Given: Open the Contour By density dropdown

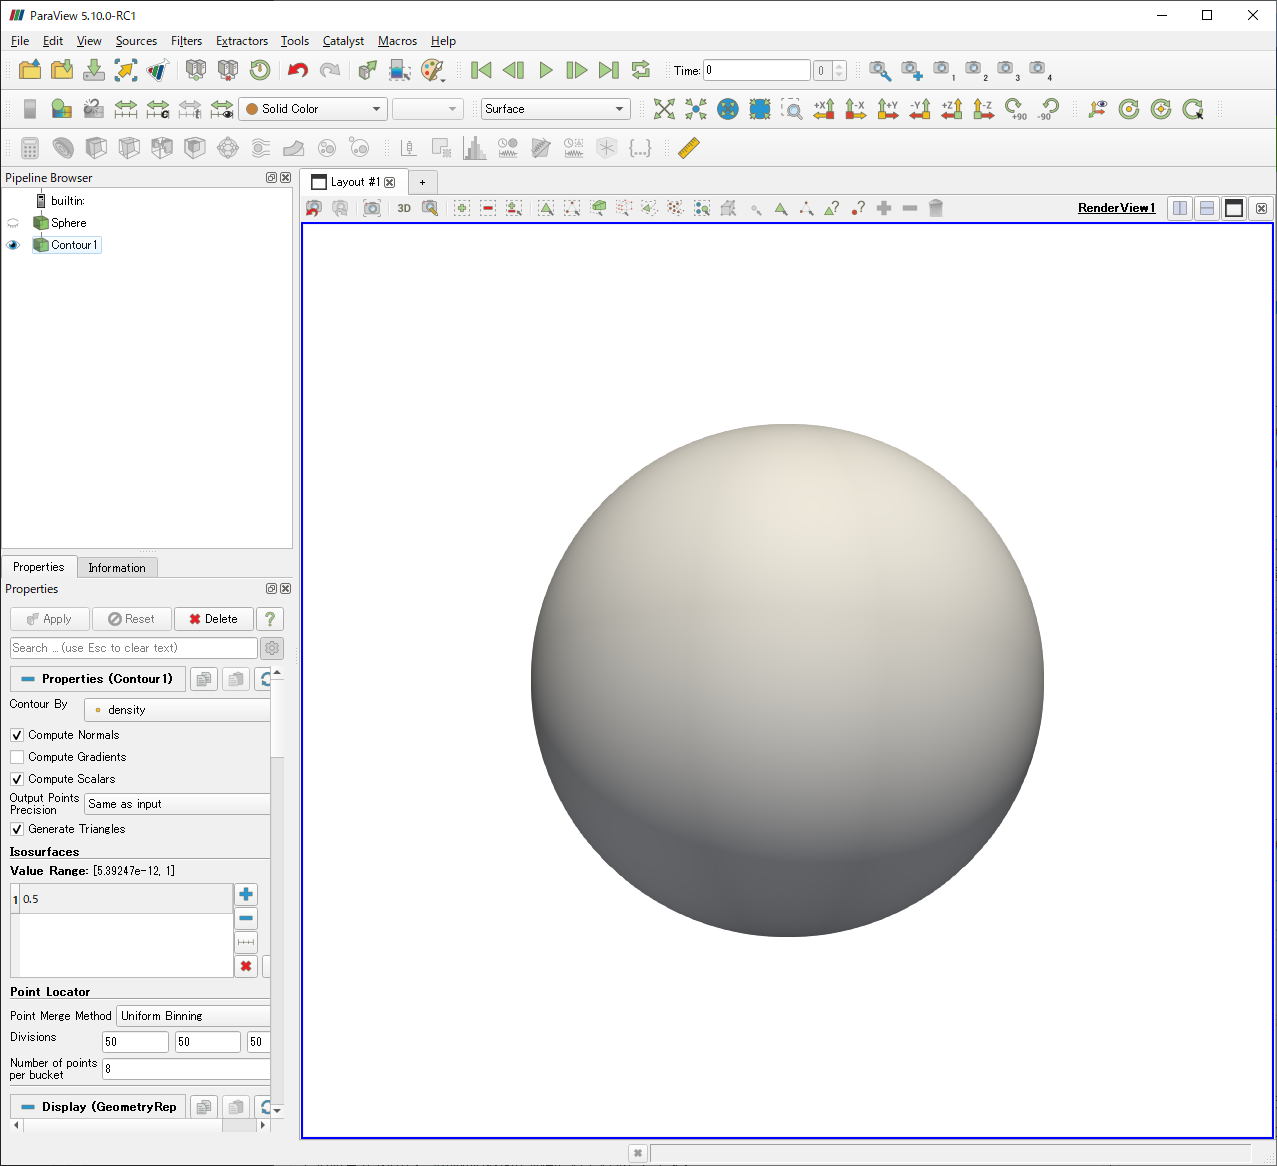Looking at the screenshot, I should point(178,710).
